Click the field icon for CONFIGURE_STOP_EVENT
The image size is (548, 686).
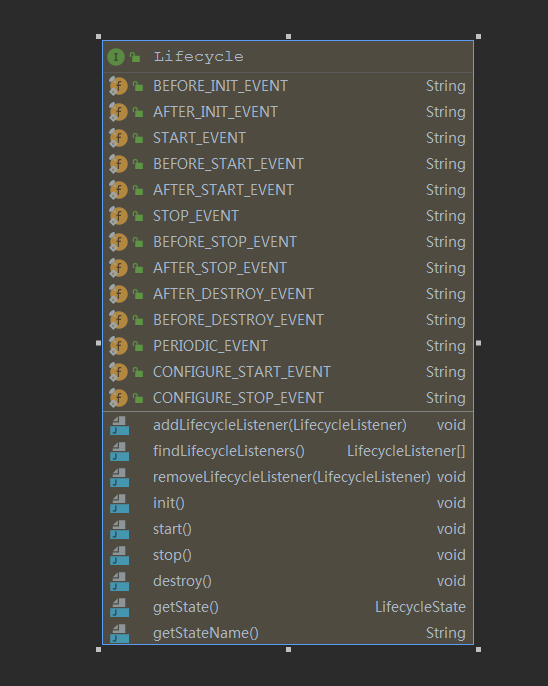point(118,398)
